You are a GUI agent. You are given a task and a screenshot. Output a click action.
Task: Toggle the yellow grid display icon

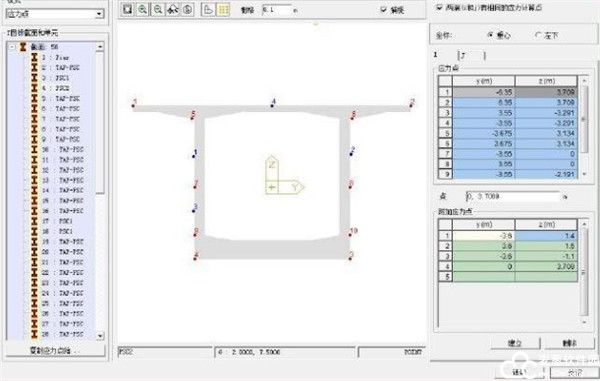click(x=223, y=9)
